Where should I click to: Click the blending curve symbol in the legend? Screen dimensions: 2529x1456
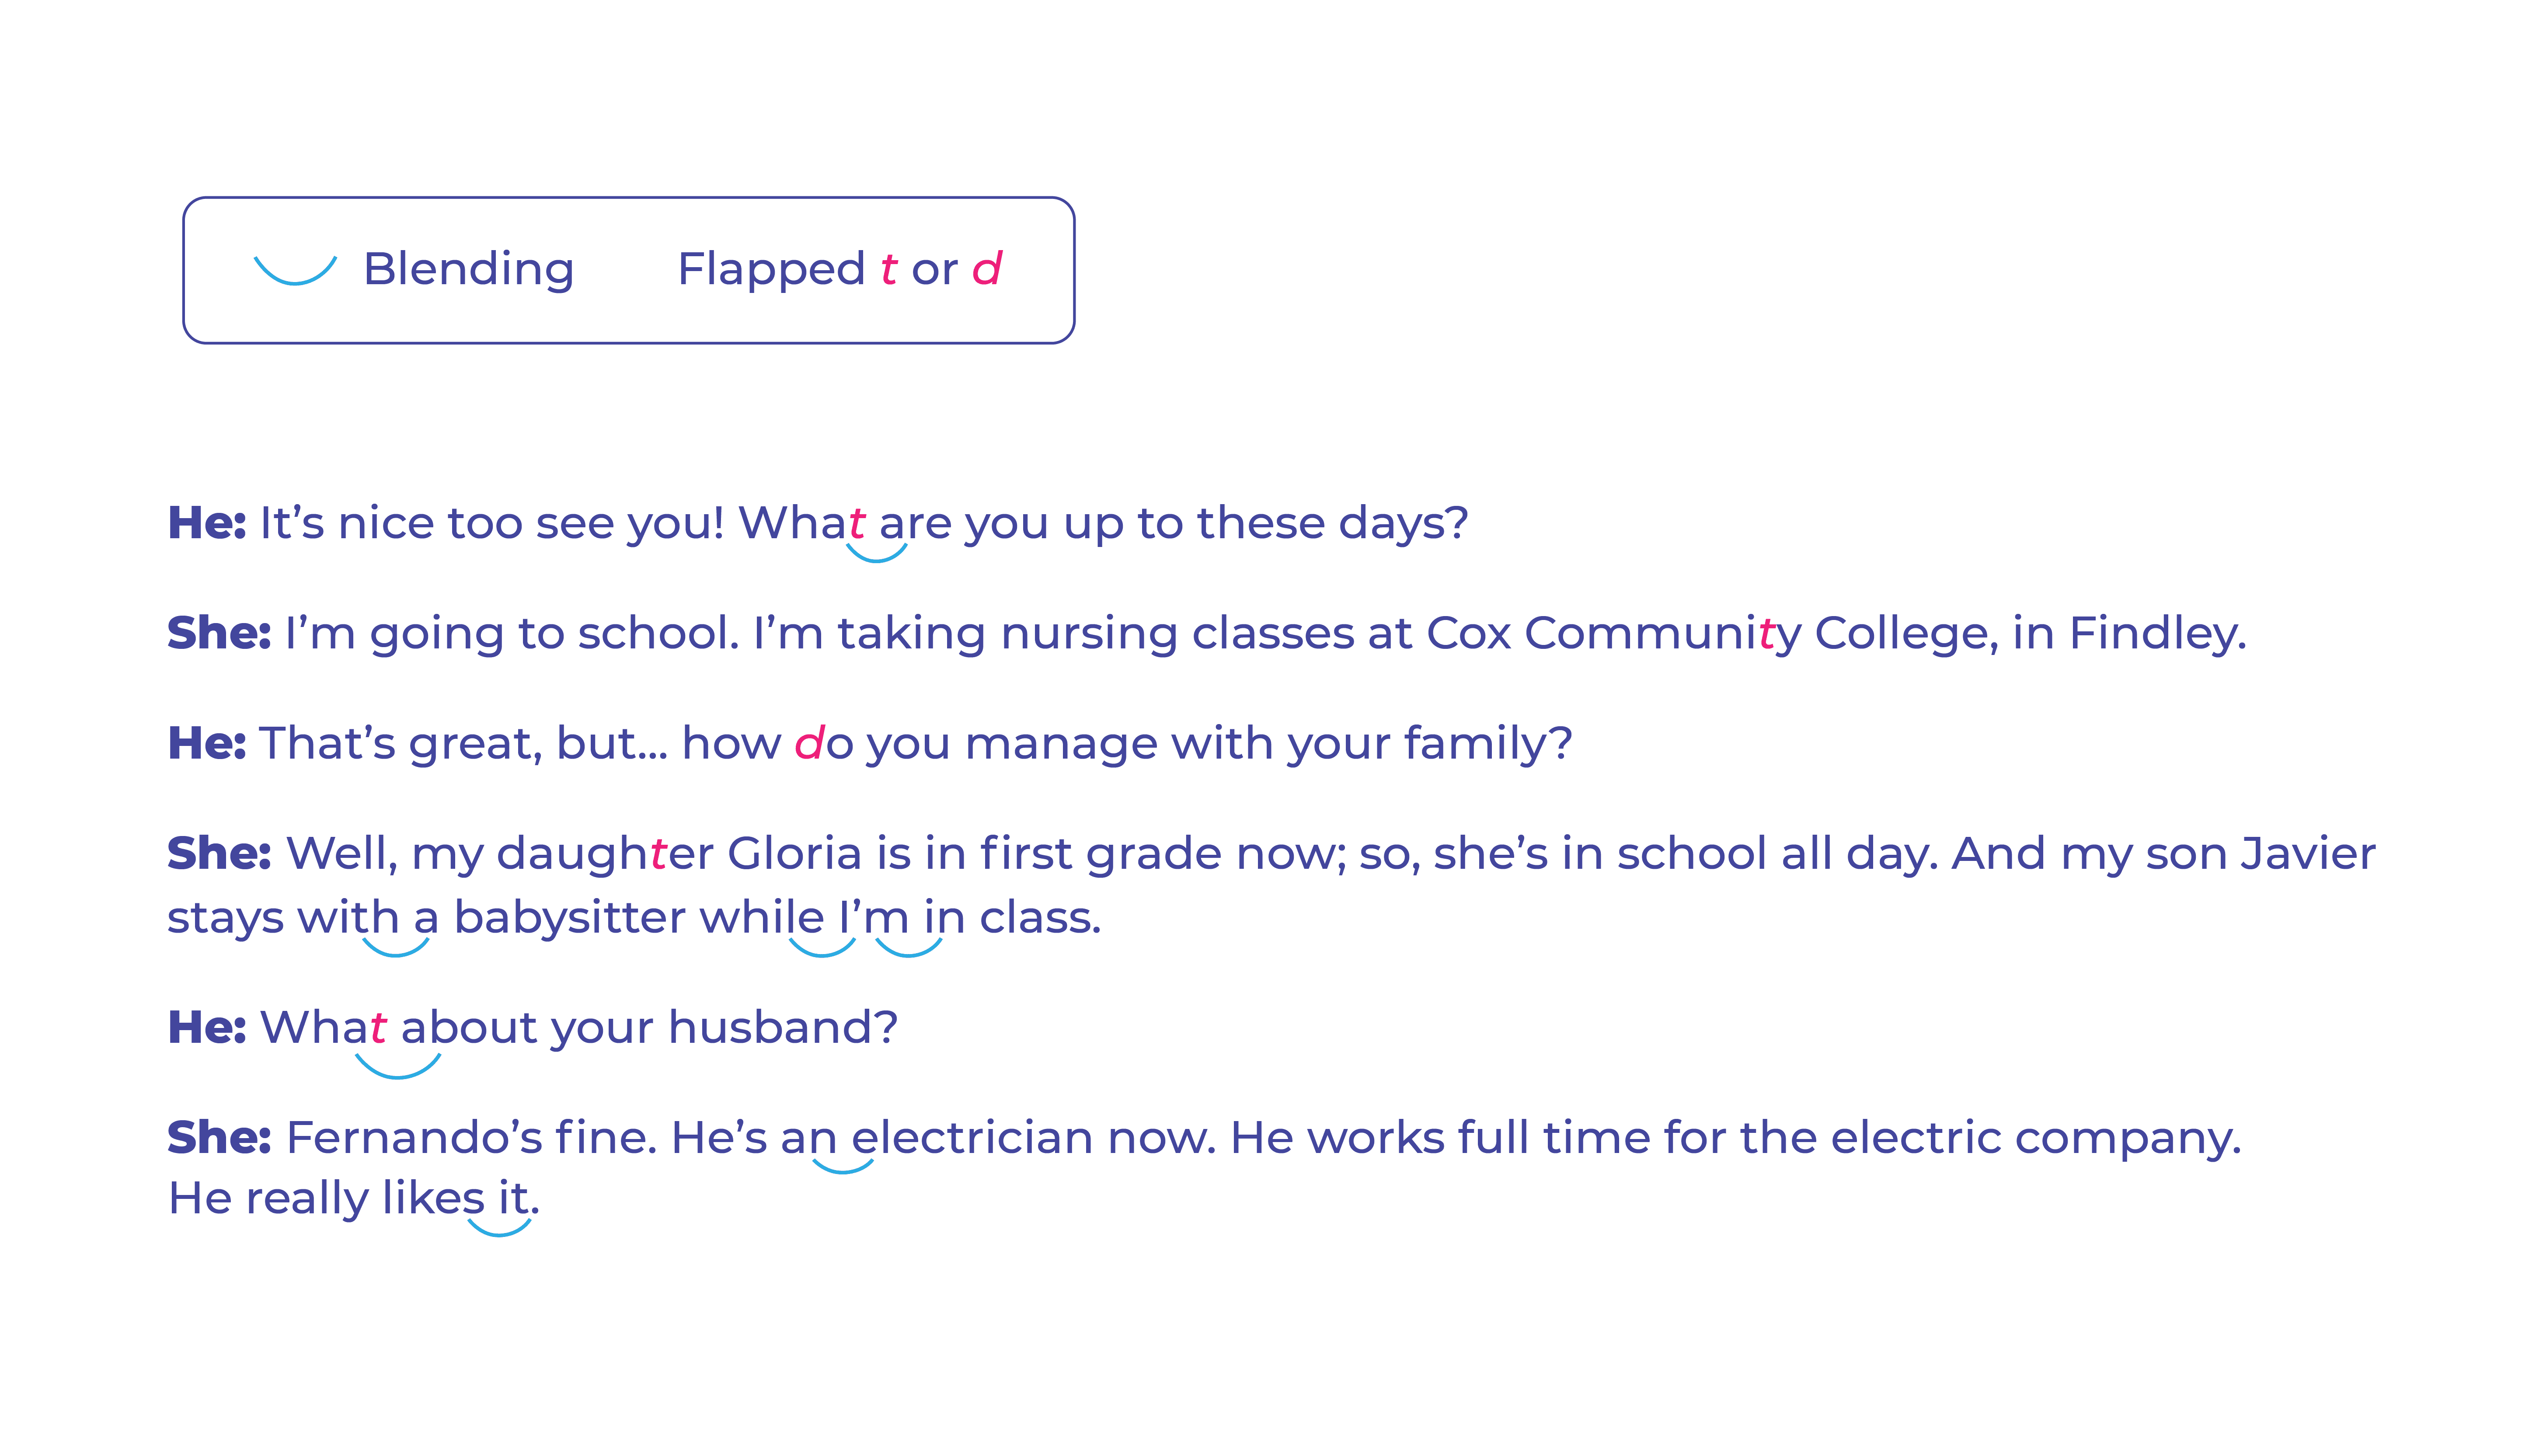pos(295,270)
